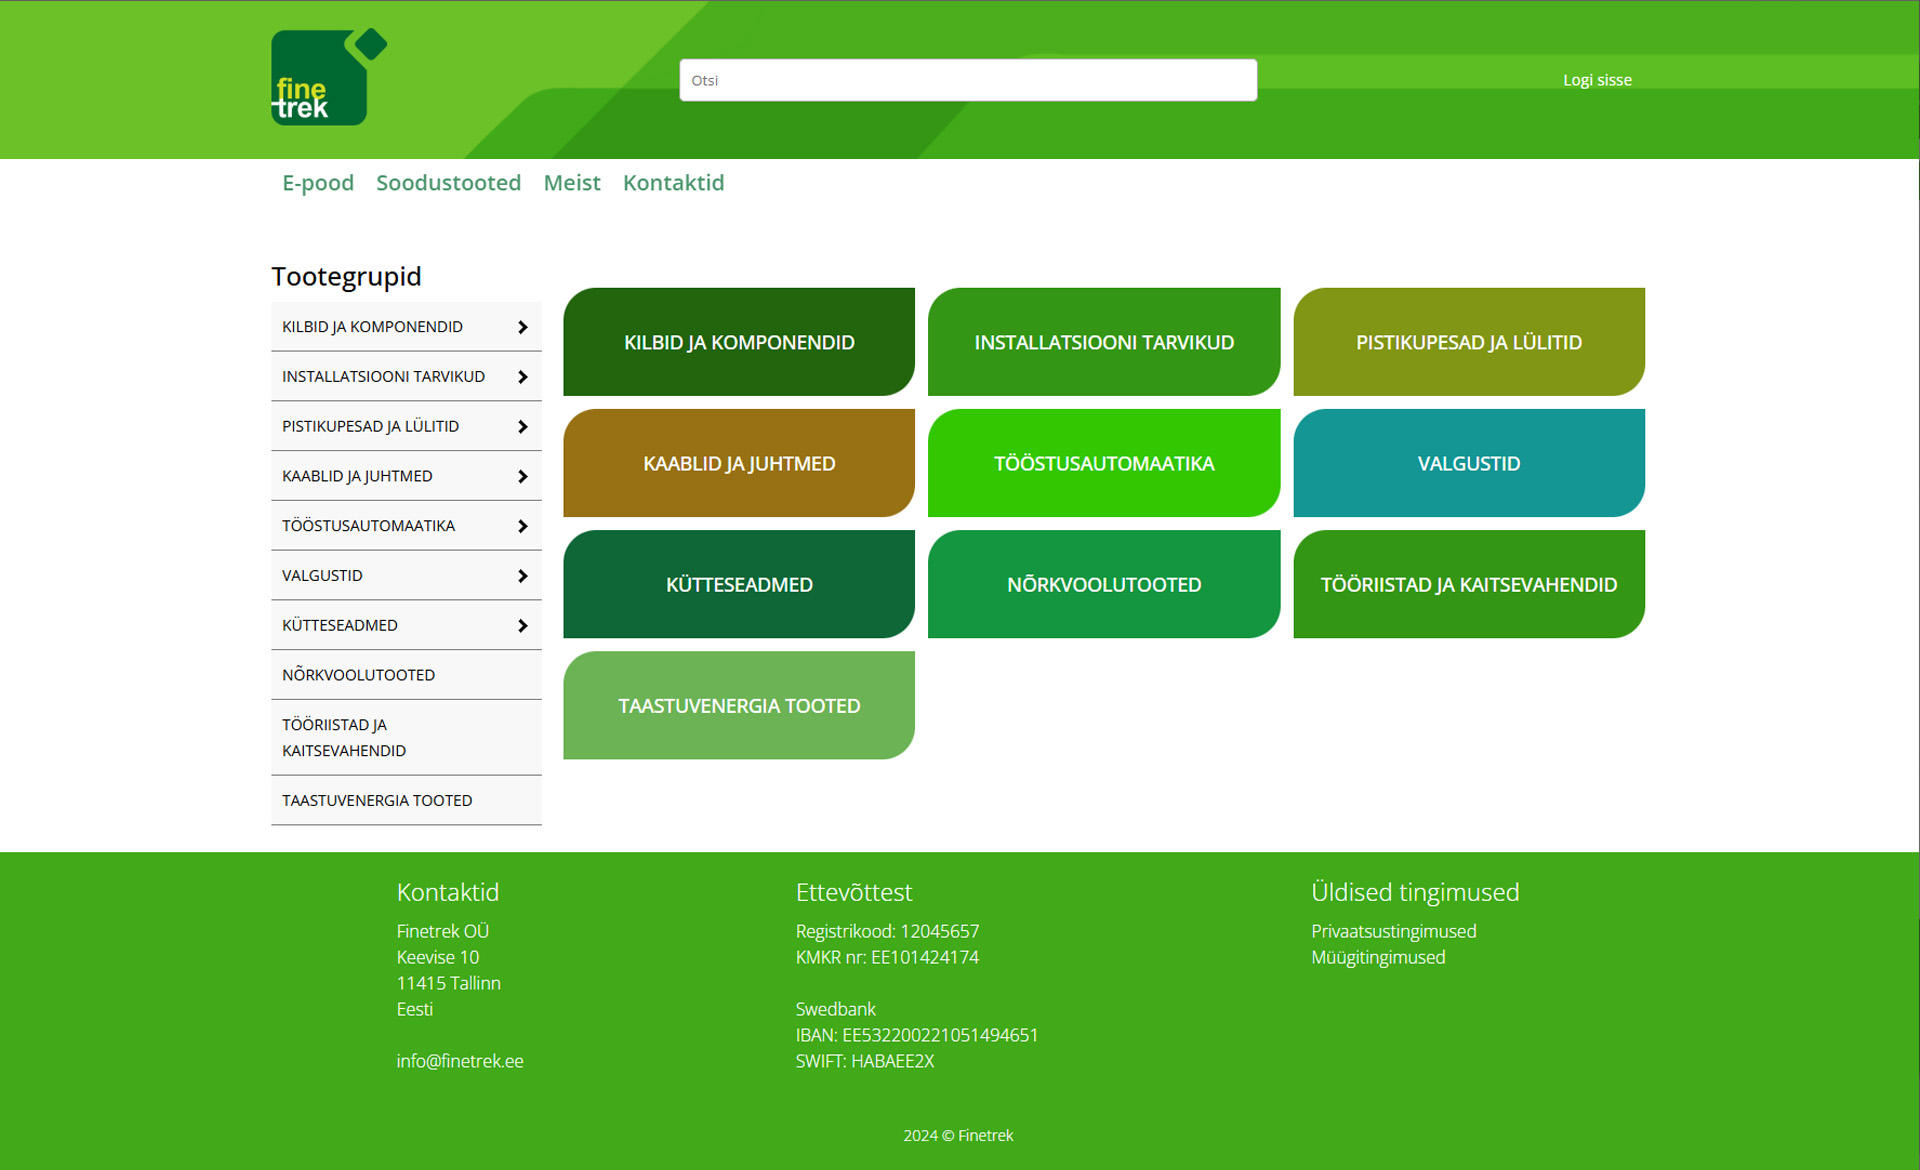
Task: Select bright green Tööstusautomaatika tile
Action: click(1103, 463)
